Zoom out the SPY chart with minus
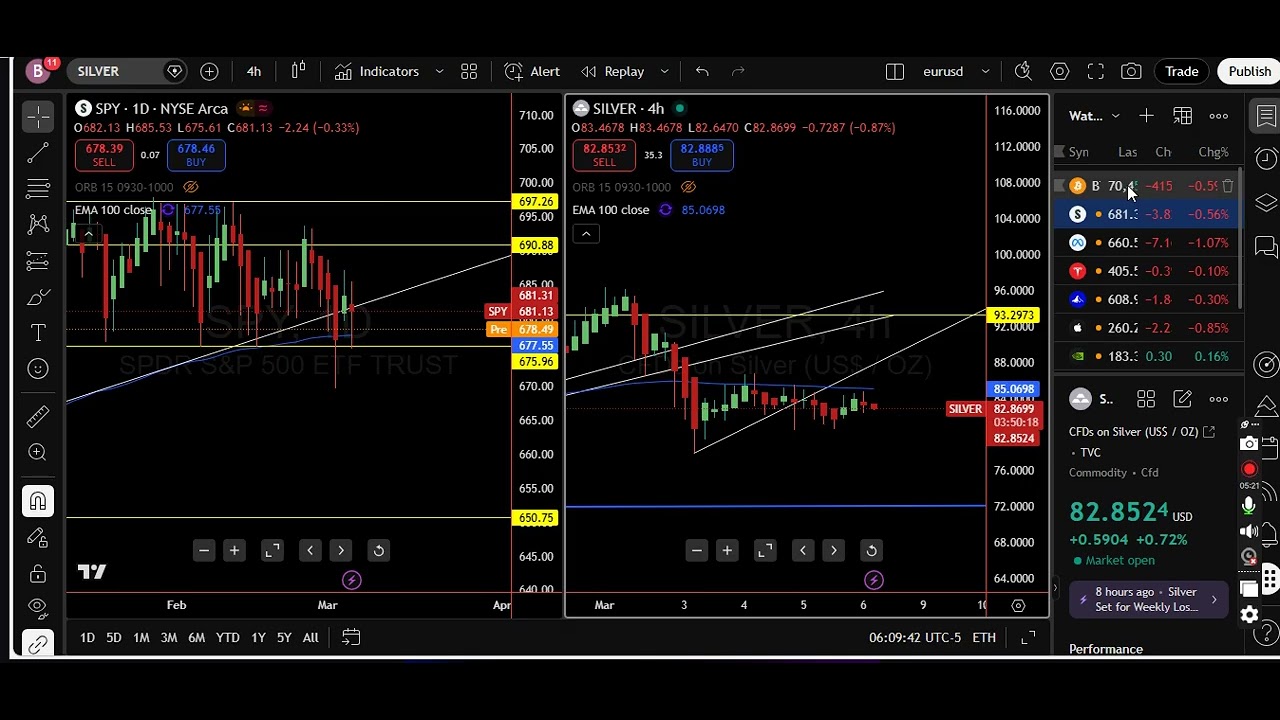This screenshot has height=720, width=1280. tap(204, 551)
